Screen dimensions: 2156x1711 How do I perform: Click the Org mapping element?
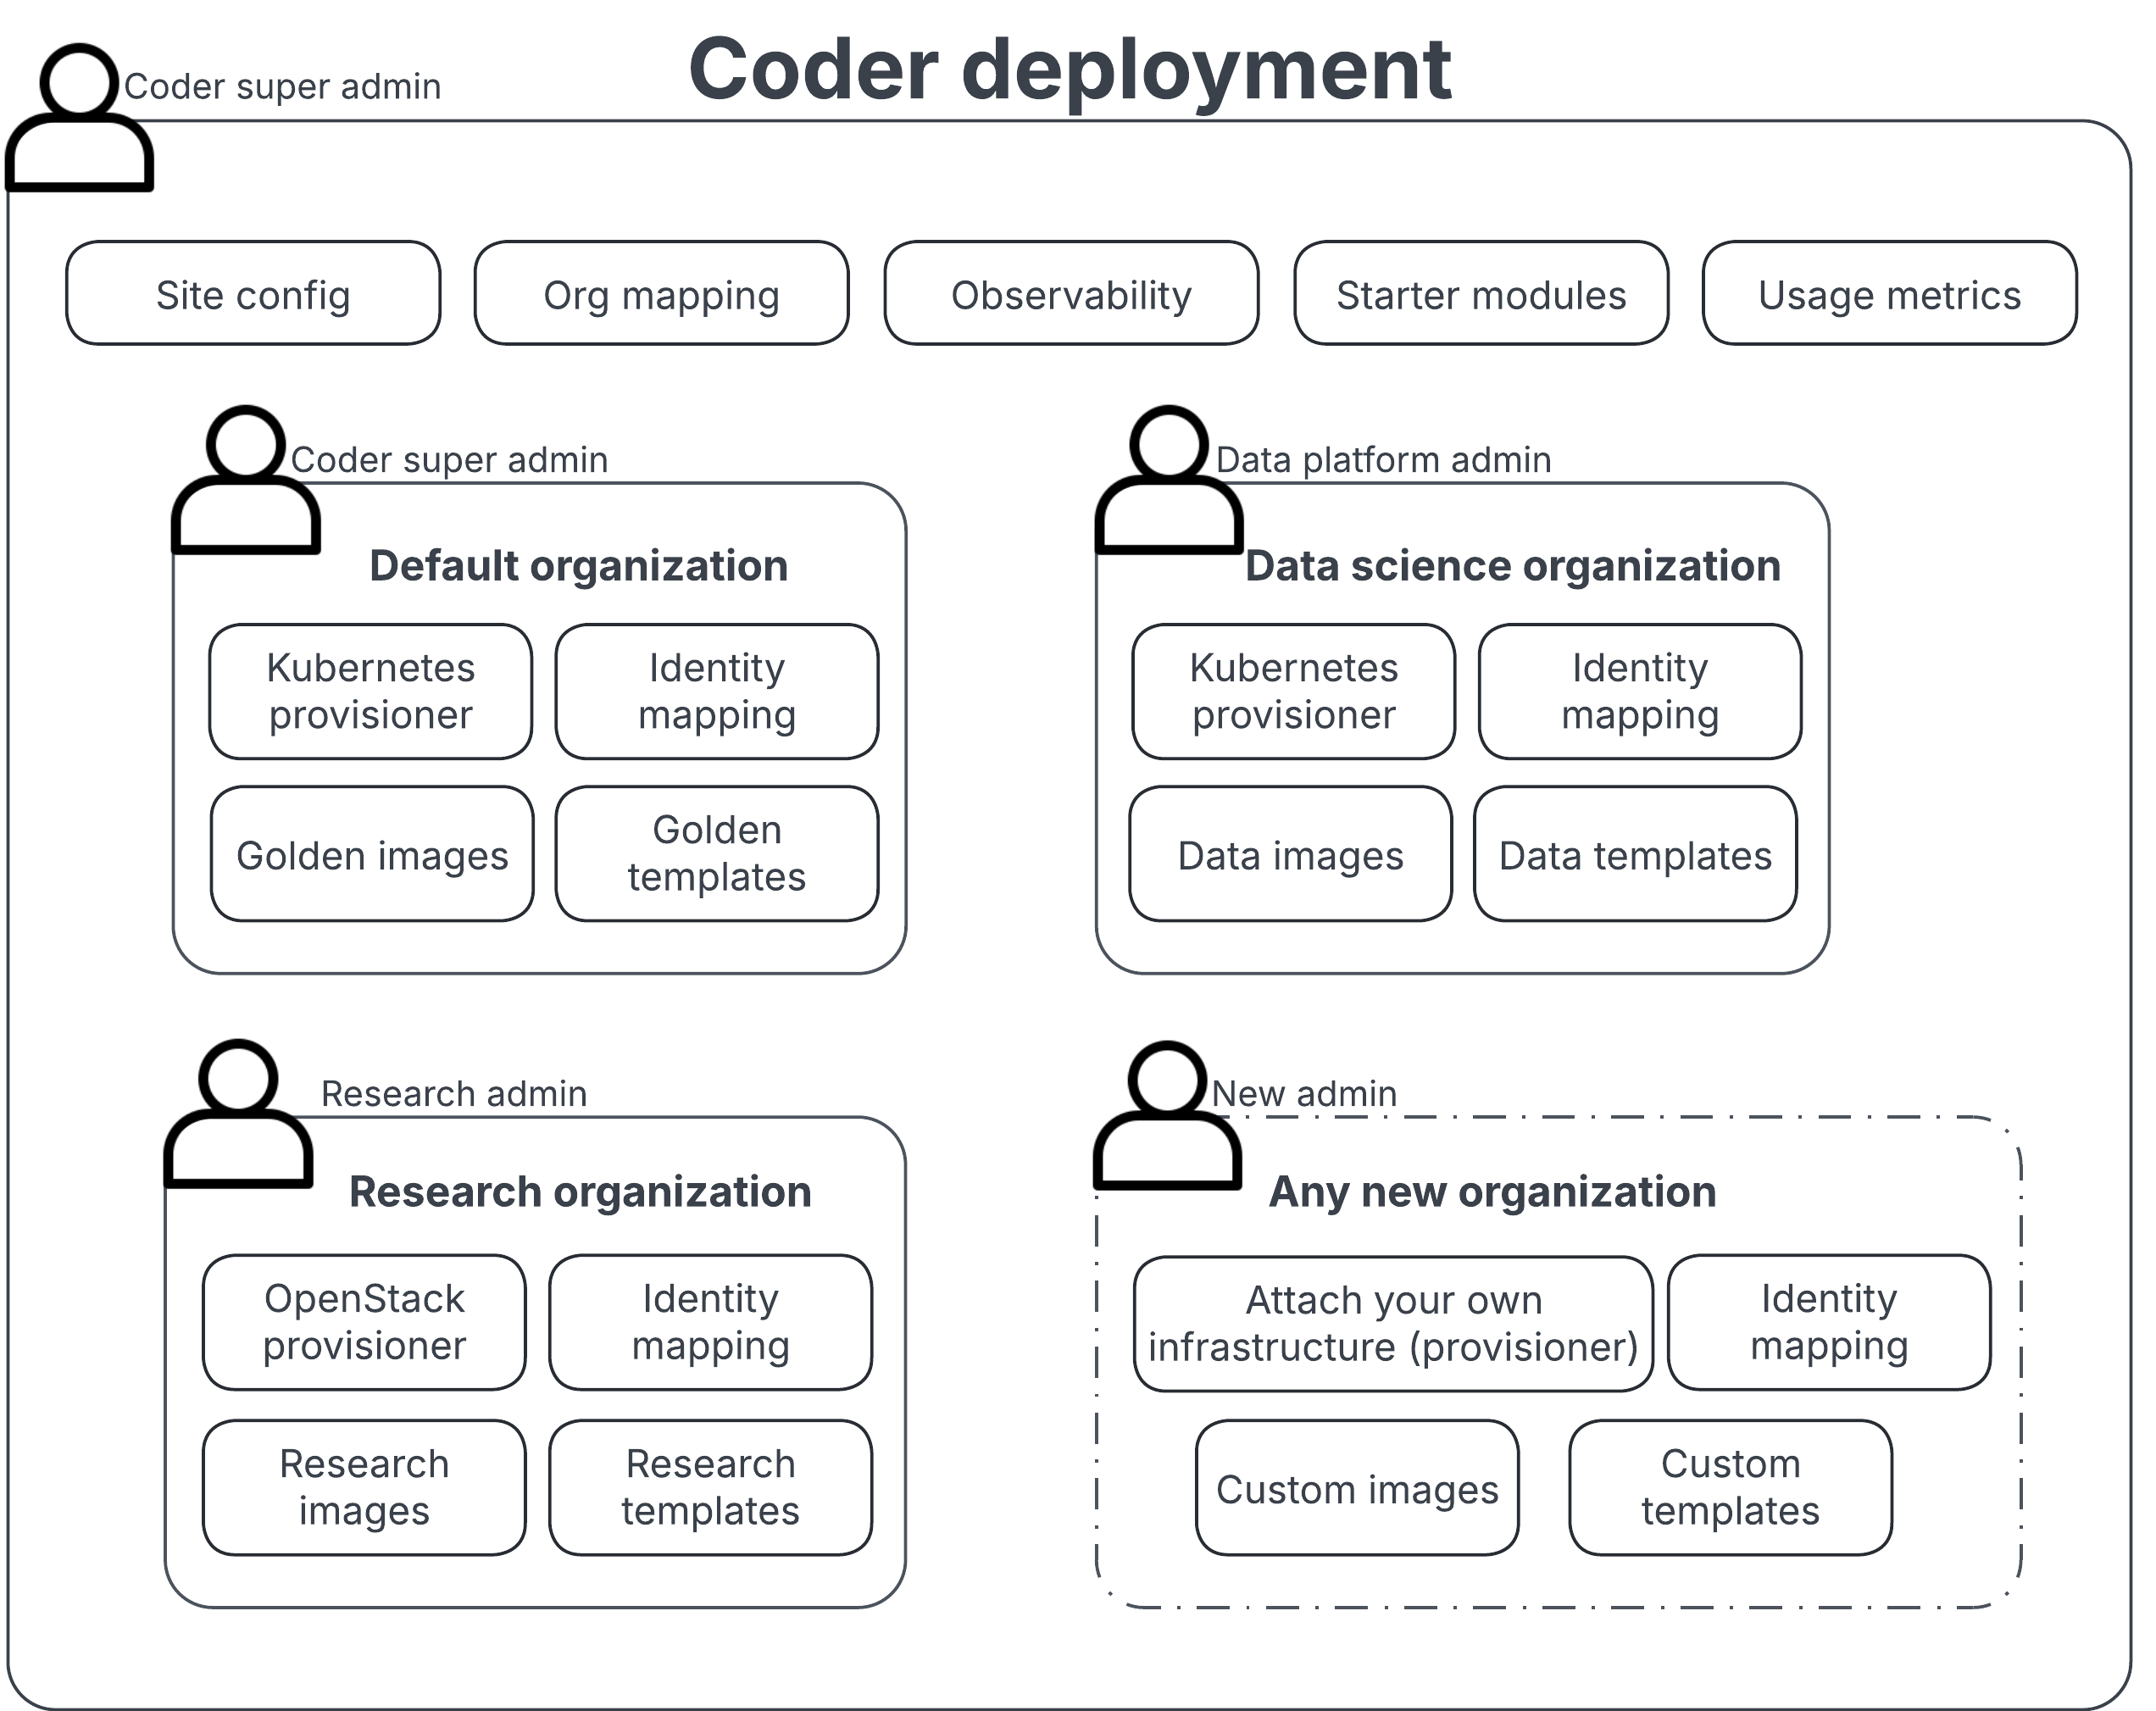pos(661,294)
